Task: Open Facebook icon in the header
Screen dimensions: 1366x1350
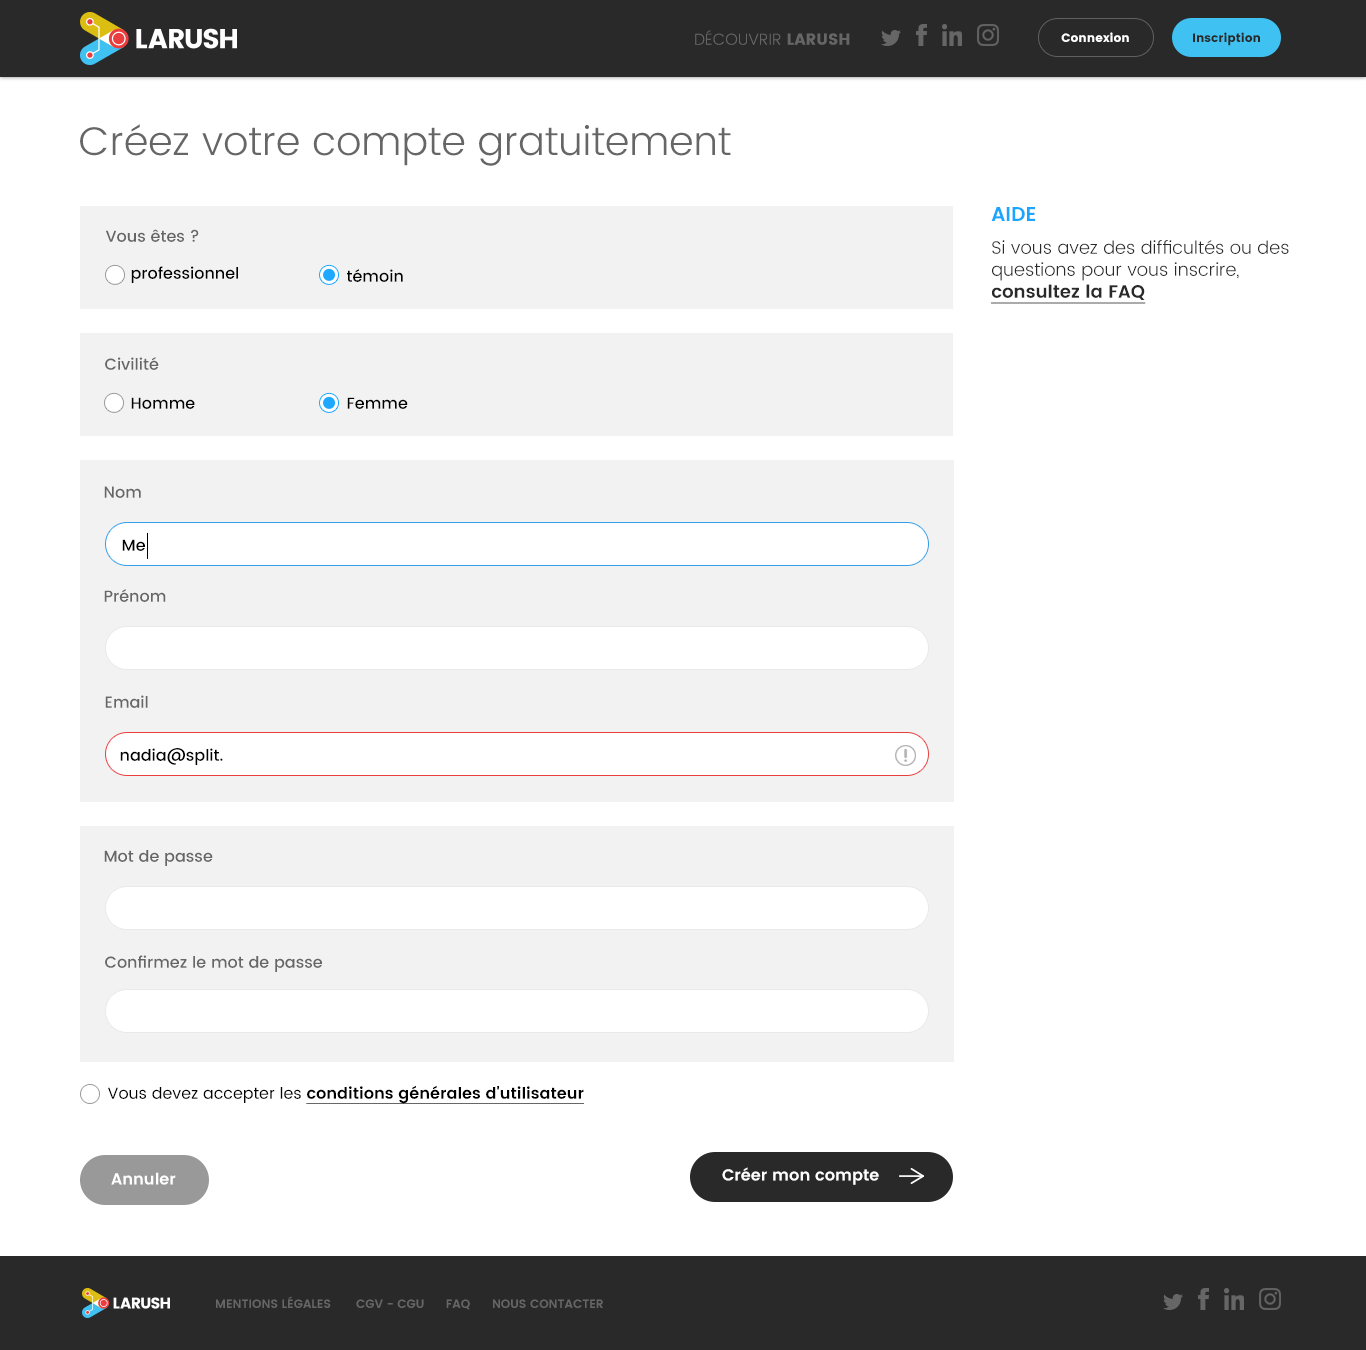Action: pos(921,35)
